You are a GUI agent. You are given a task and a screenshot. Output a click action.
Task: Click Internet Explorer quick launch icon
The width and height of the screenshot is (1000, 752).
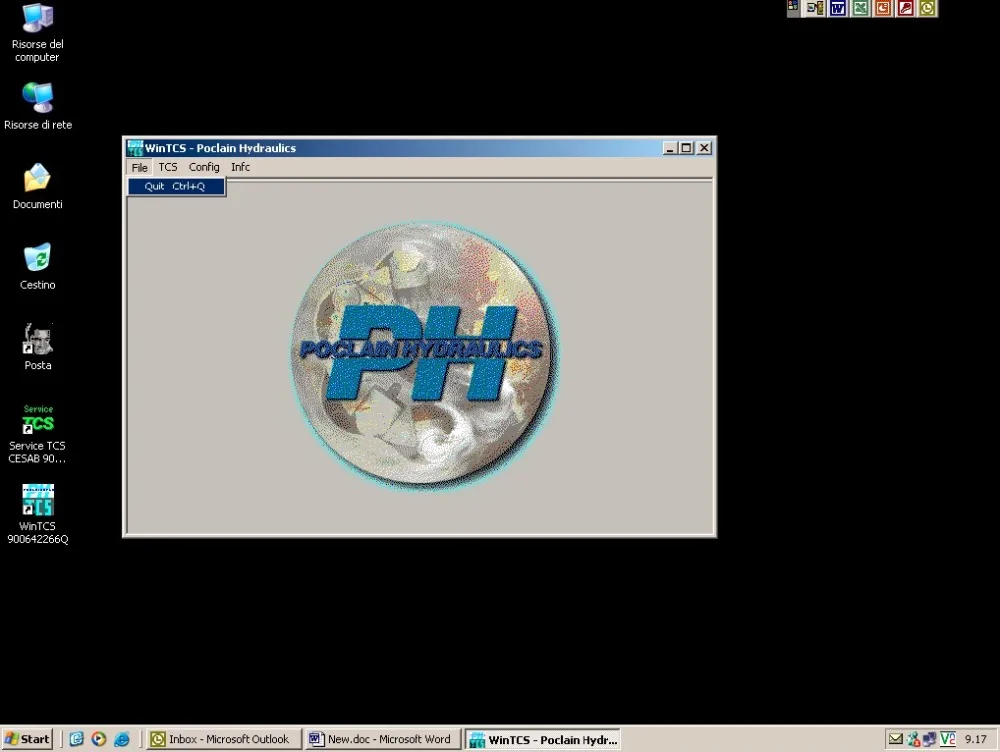(121, 739)
